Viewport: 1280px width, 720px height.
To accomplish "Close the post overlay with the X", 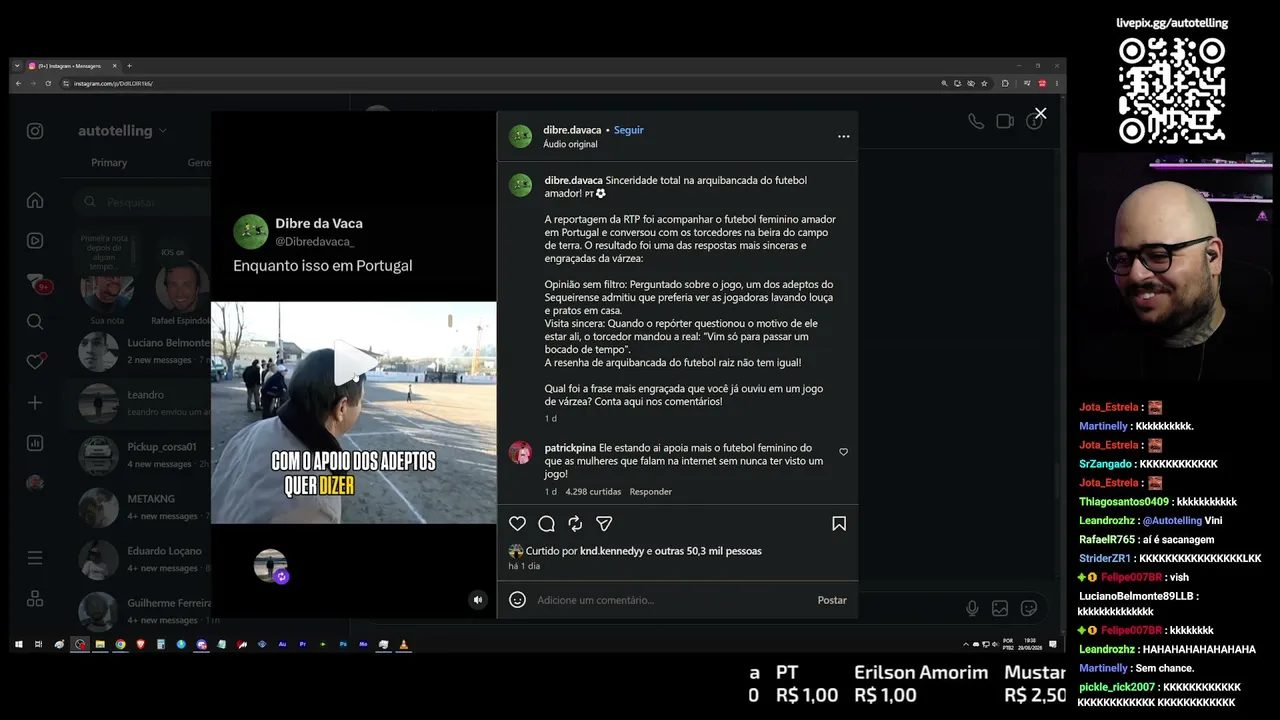I will coord(1040,114).
